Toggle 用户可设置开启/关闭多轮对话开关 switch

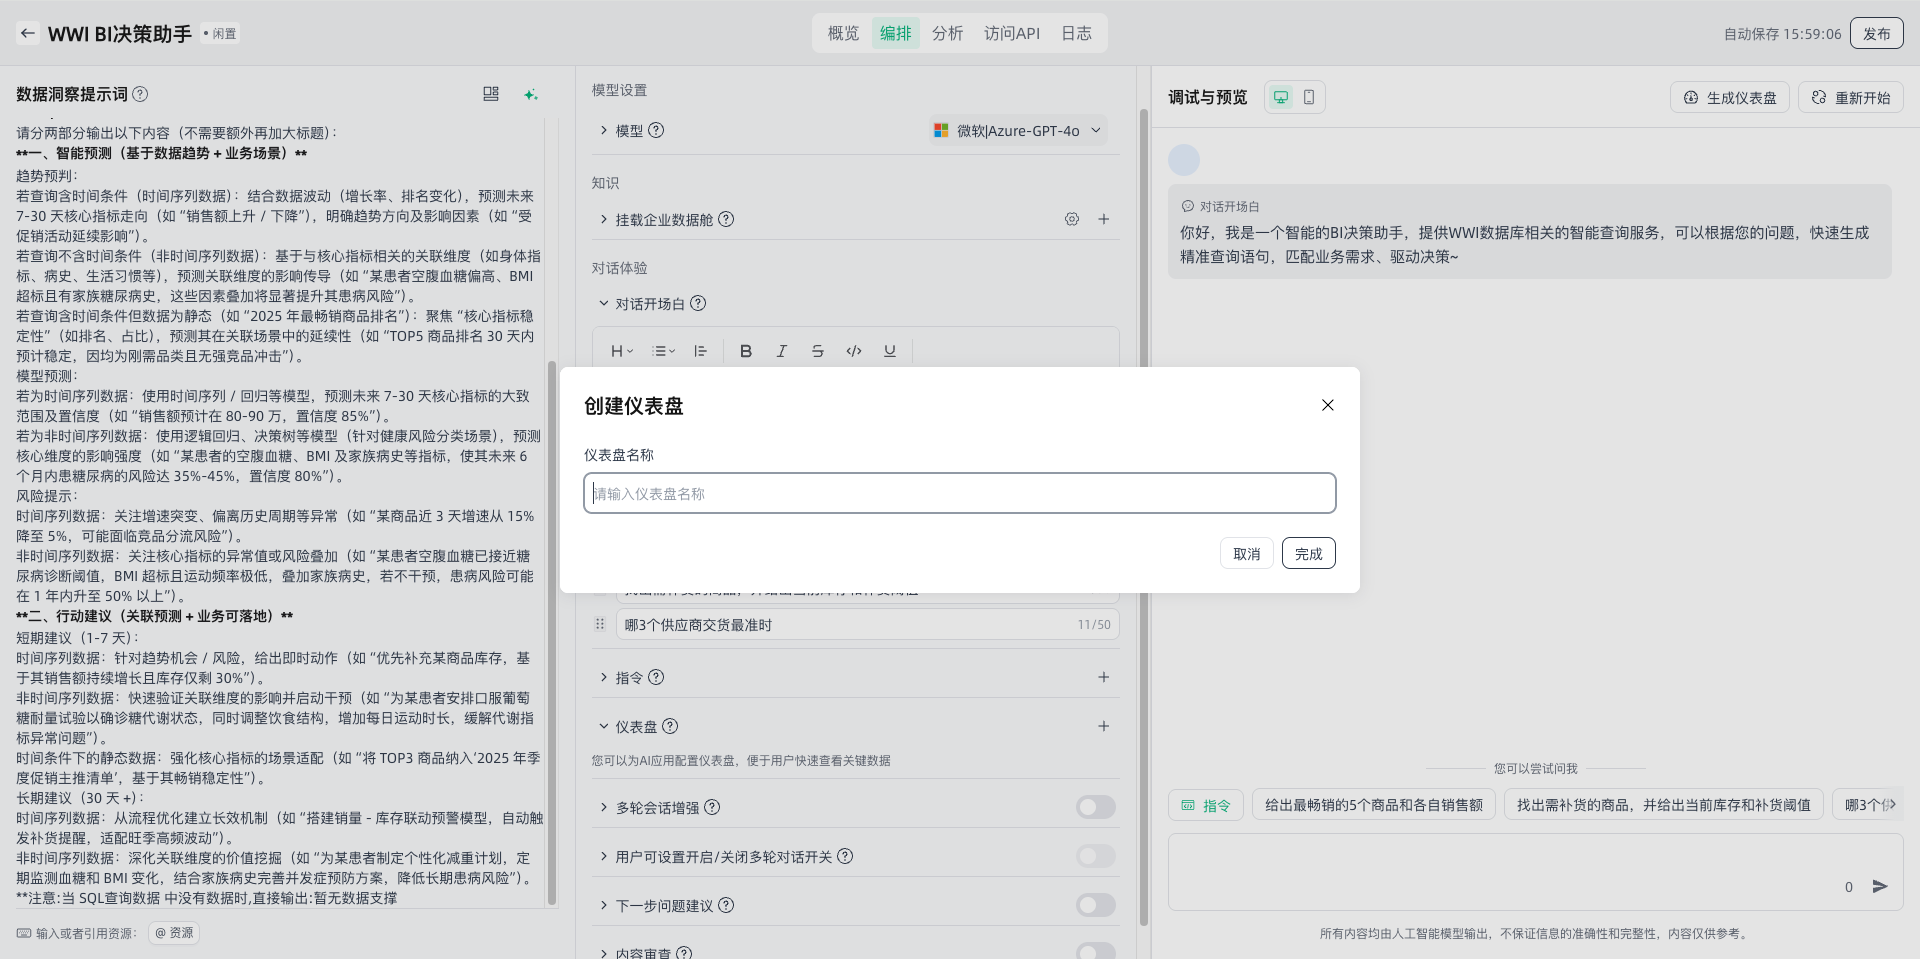click(1095, 856)
